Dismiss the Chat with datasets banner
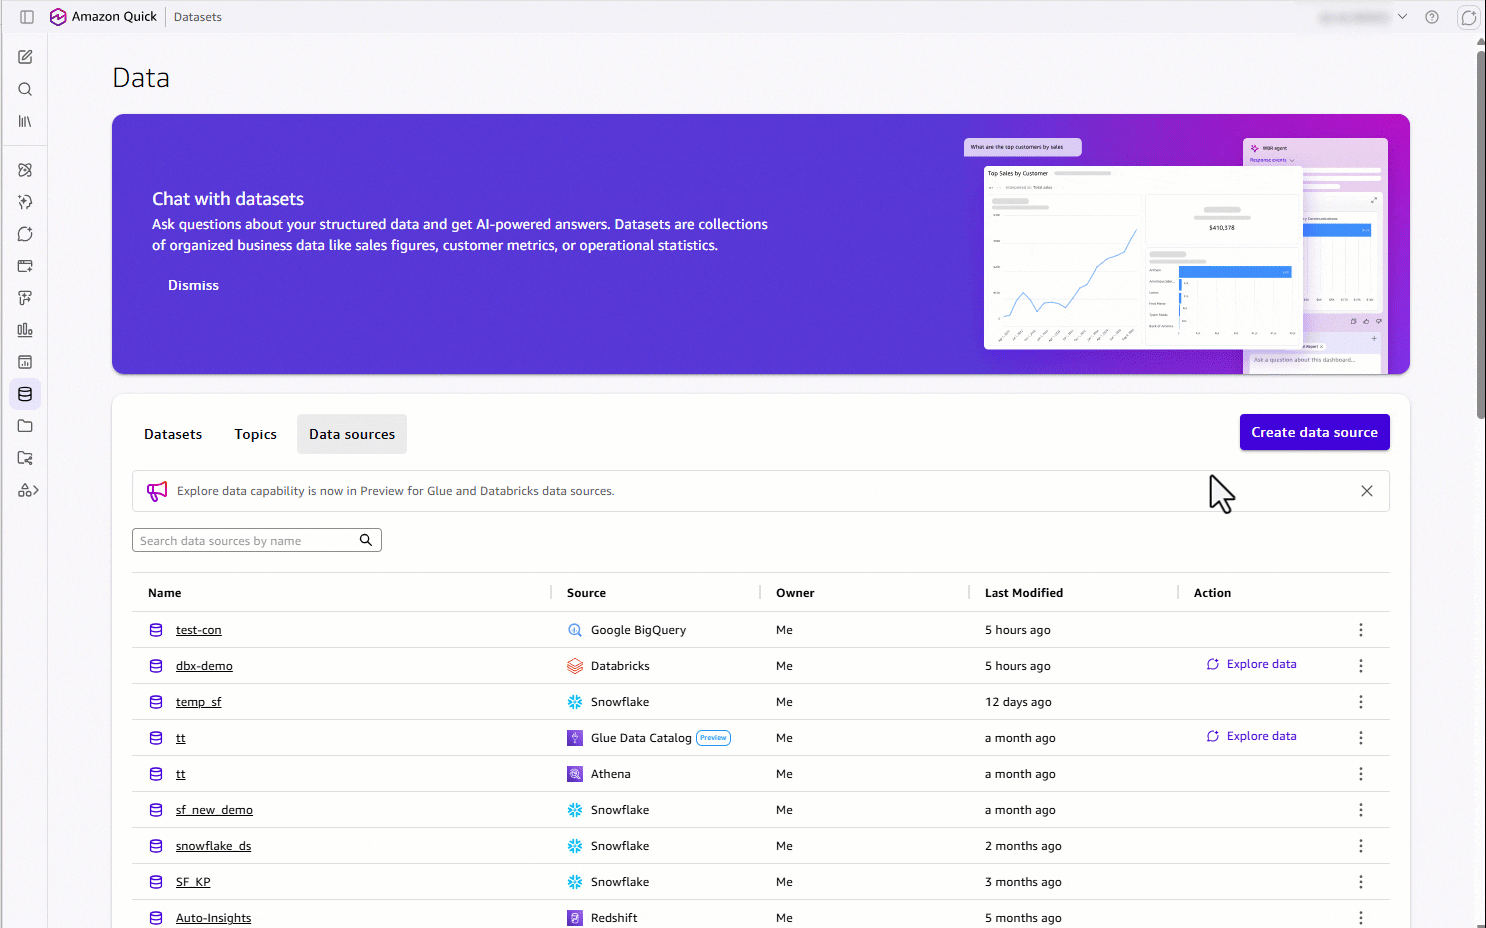 pos(193,285)
